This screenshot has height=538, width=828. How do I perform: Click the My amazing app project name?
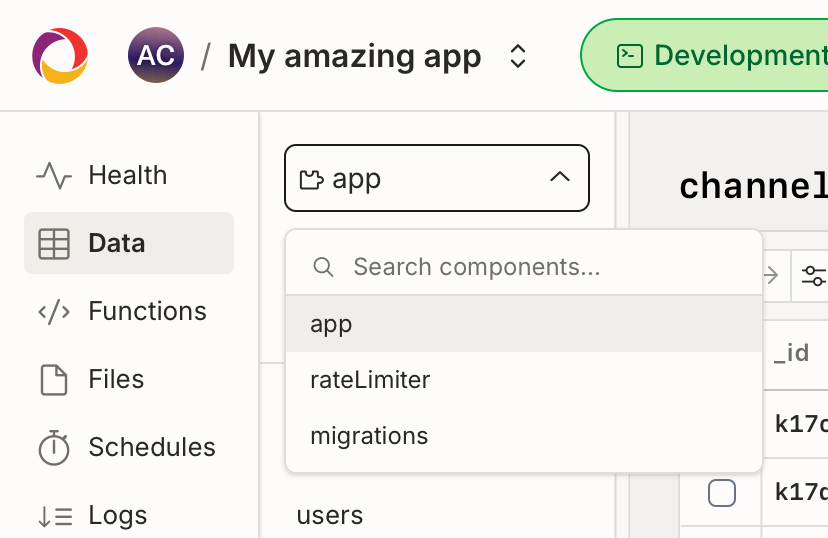click(x=354, y=56)
